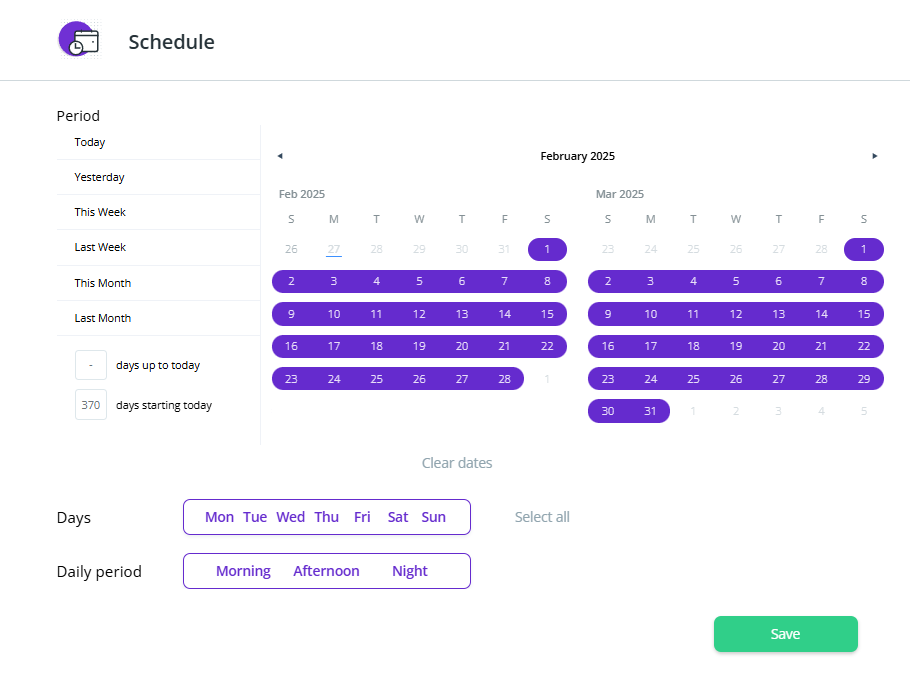Focus the days up to today field
The width and height of the screenshot is (910, 676).
(x=91, y=365)
